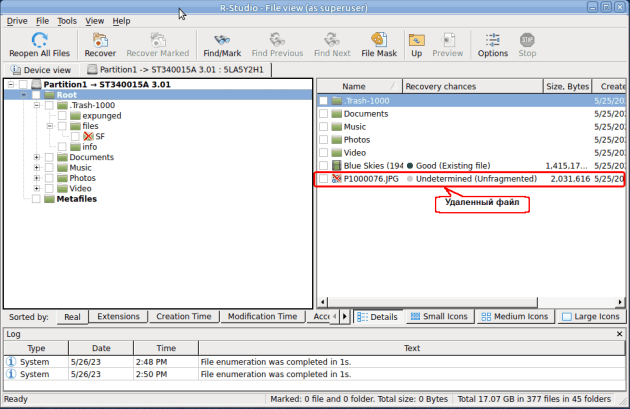This screenshot has height=409, width=630.
Task: Tick the expunged folder checkbox
Action: pos(62,116)
